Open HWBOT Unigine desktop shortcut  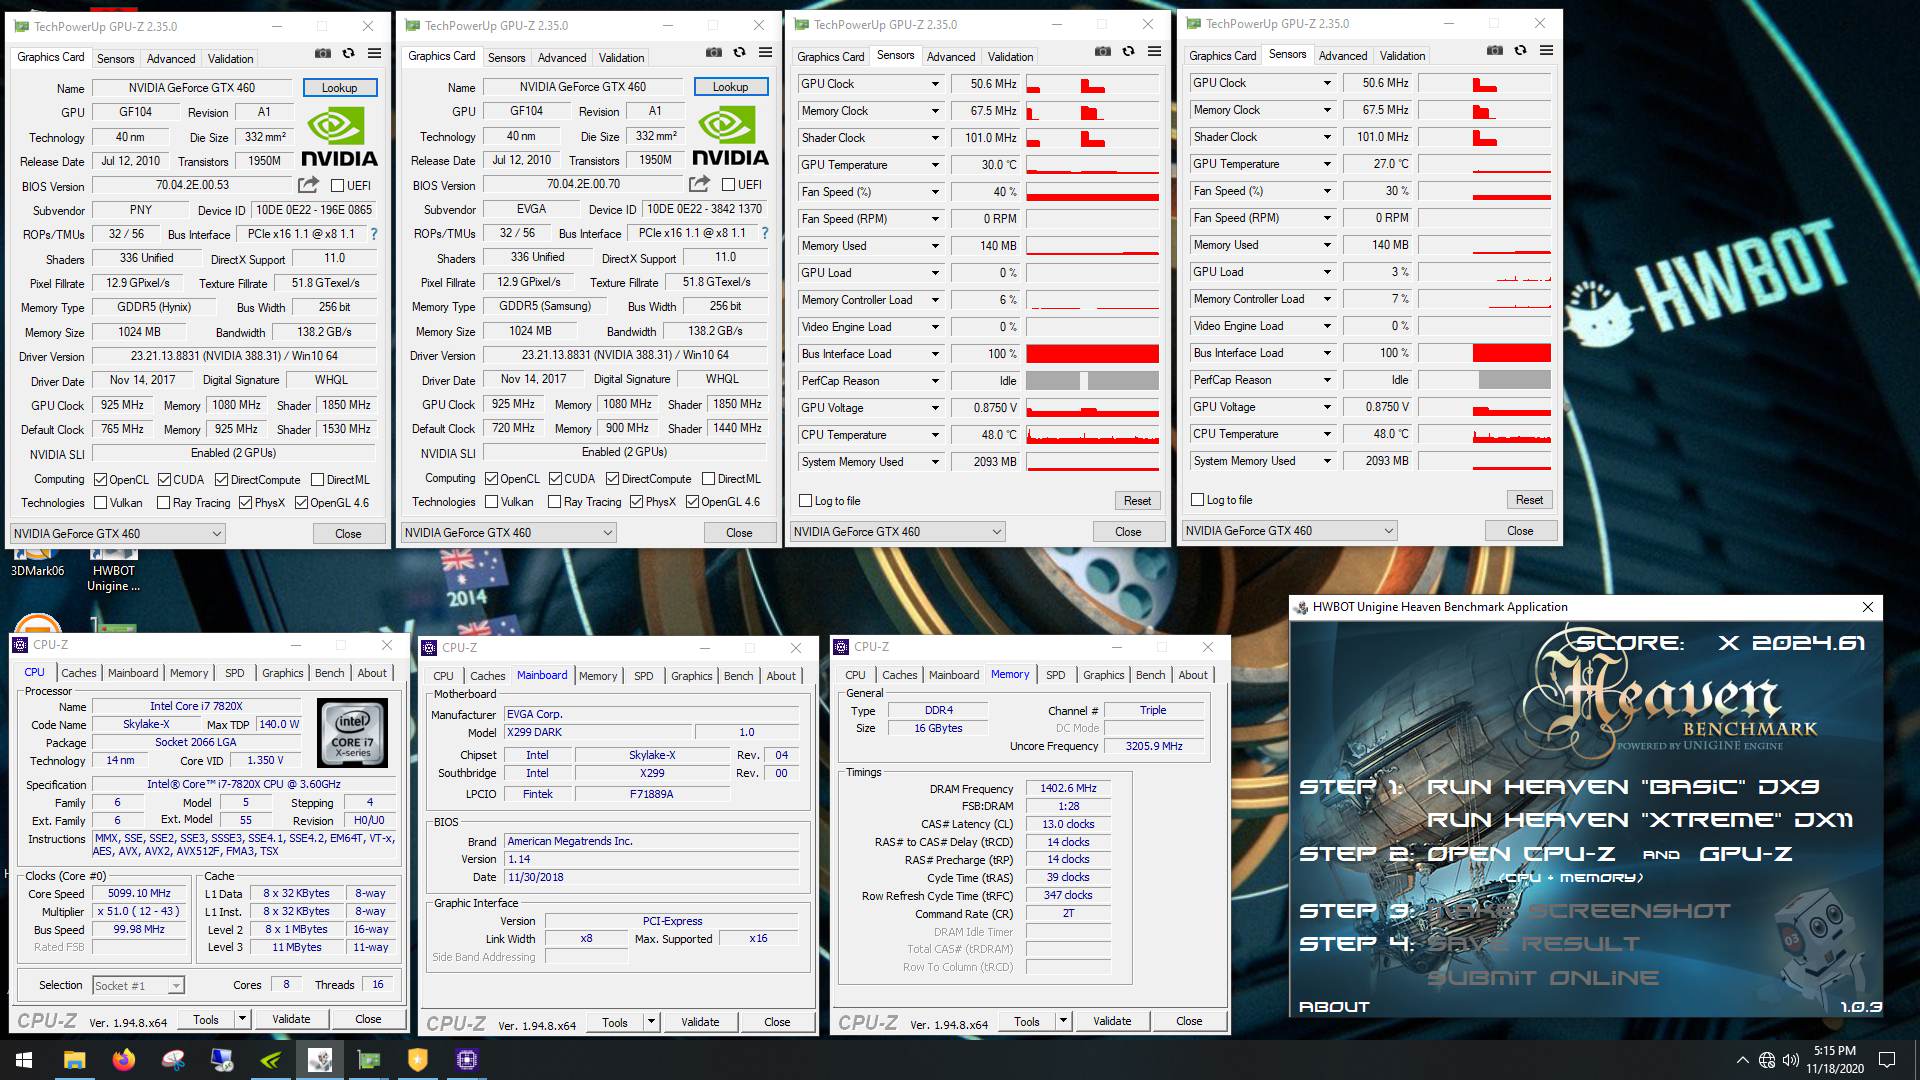(113, 570)
